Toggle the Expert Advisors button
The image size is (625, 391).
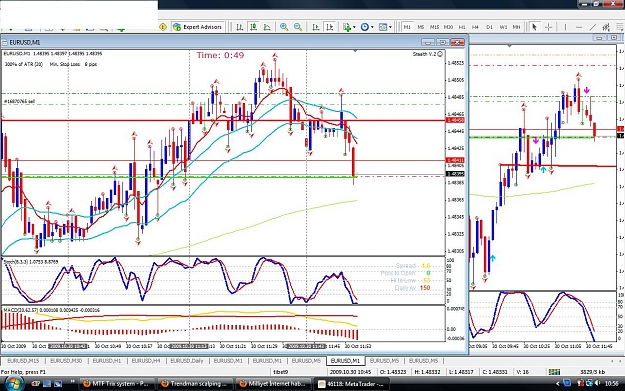197,27
